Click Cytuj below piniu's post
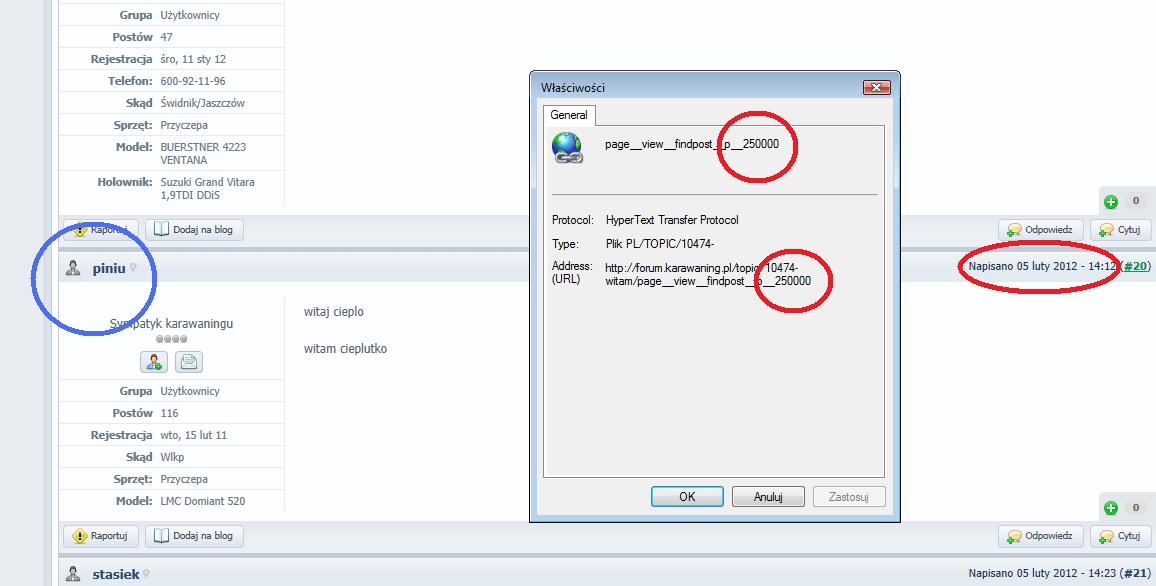This screenshot has width=1156, height=586. (x=1121, y=537)
